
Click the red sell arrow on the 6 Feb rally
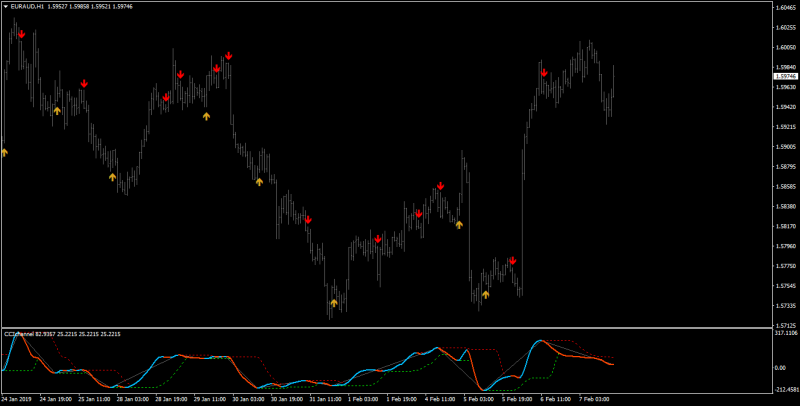click(544, 72)
